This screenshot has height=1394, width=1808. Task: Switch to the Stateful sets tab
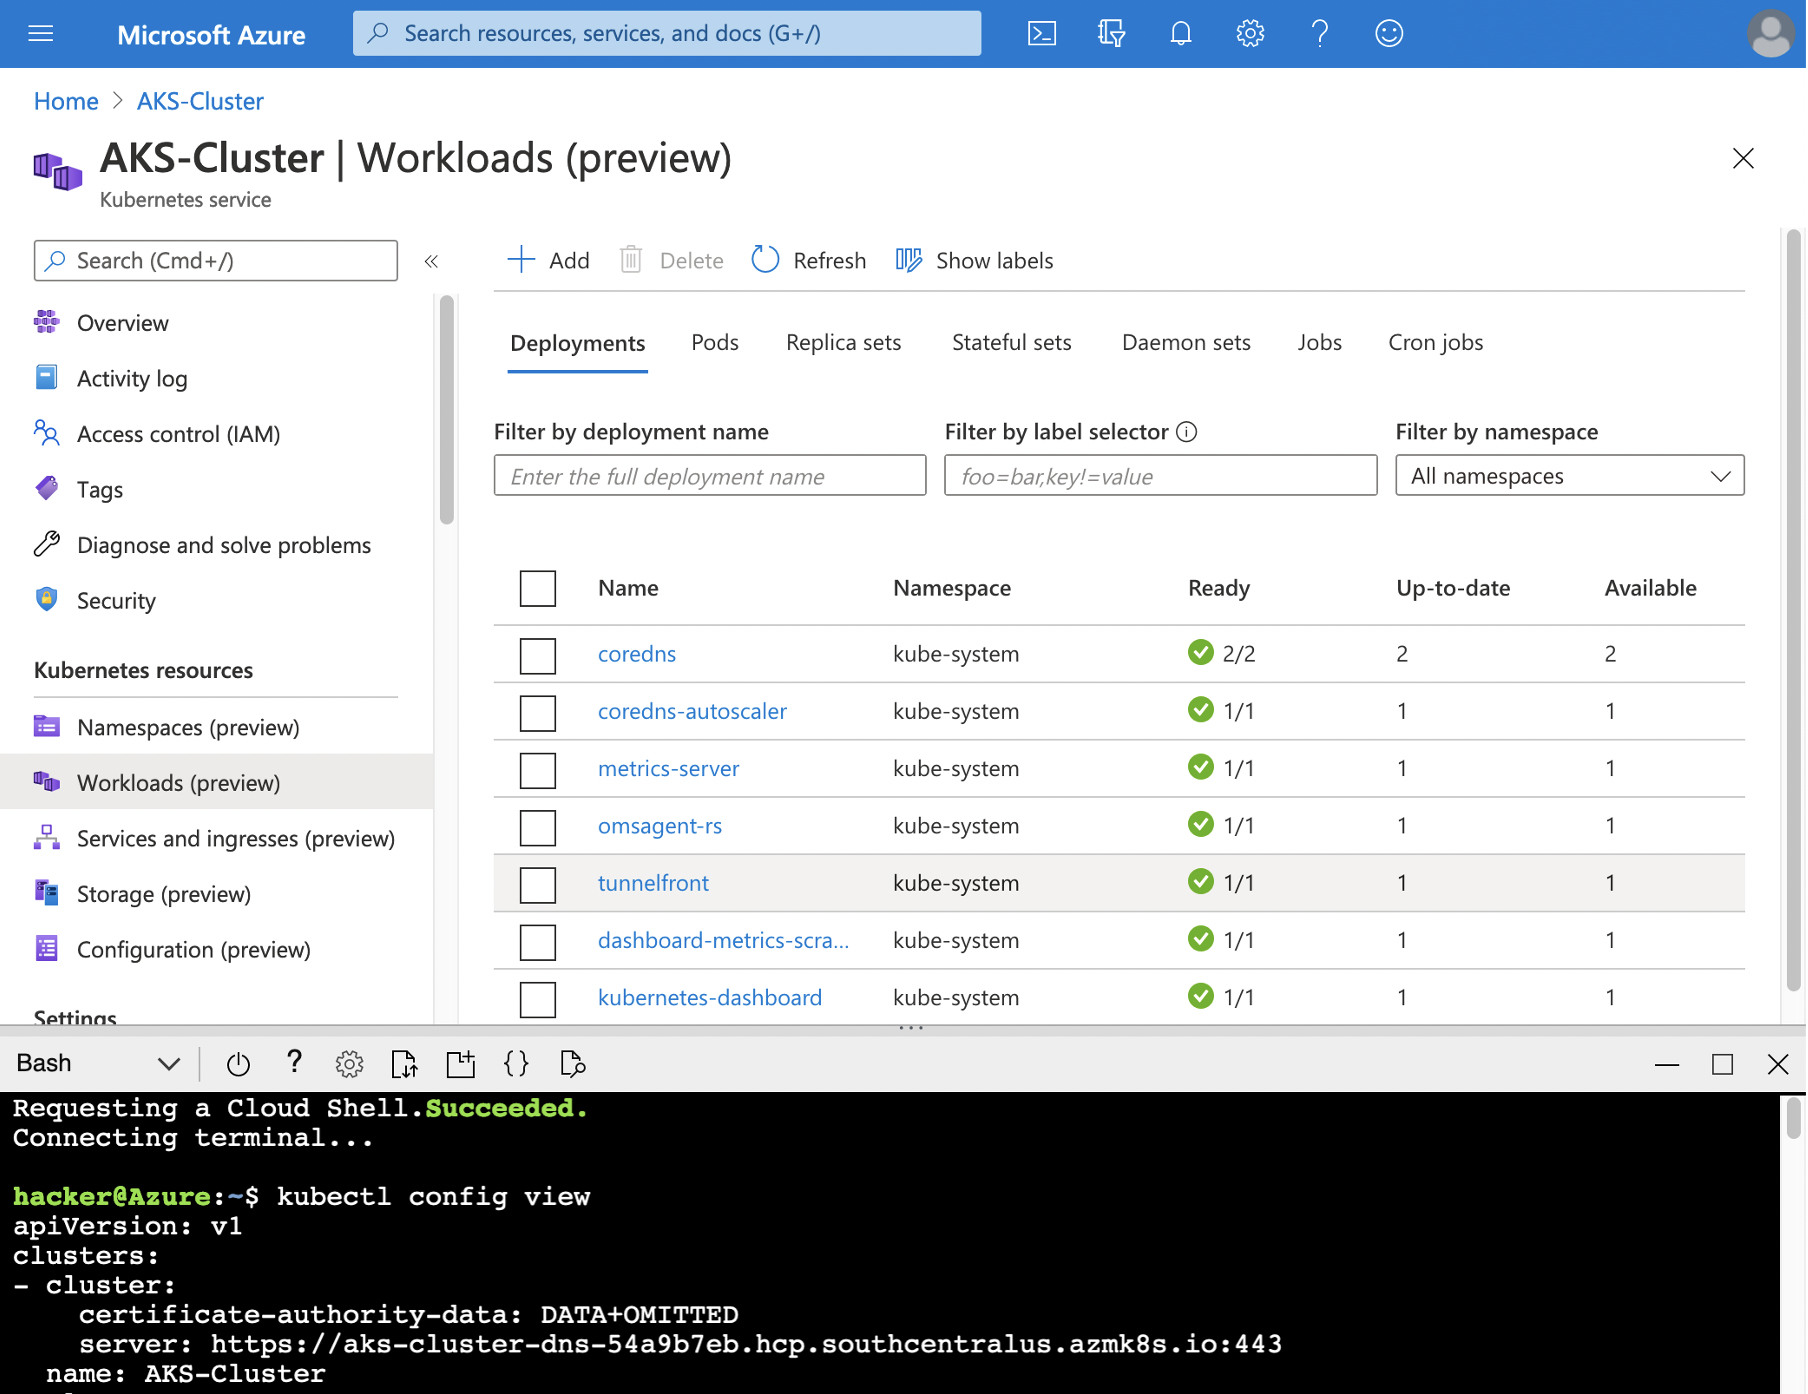(1011, 343)
